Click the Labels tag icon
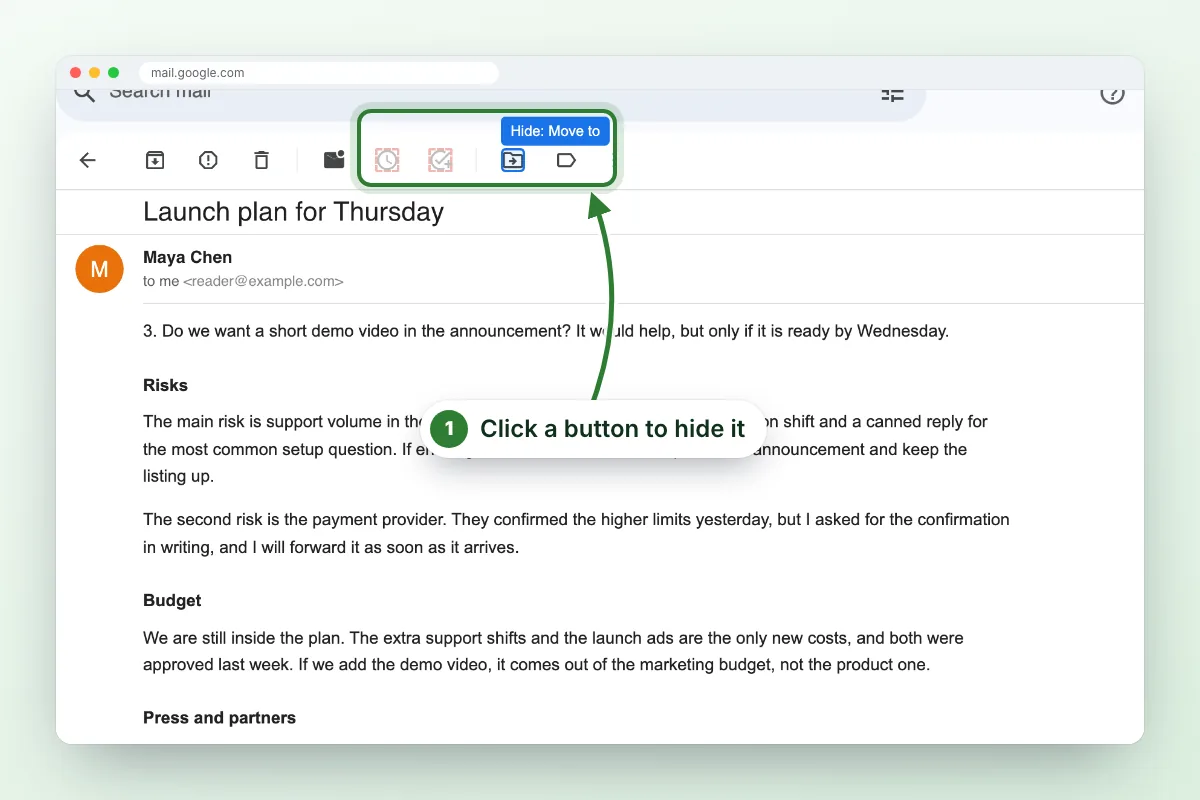Image resolution: width=1200 pixels, height=800 pixels. [x=566, y=160]
